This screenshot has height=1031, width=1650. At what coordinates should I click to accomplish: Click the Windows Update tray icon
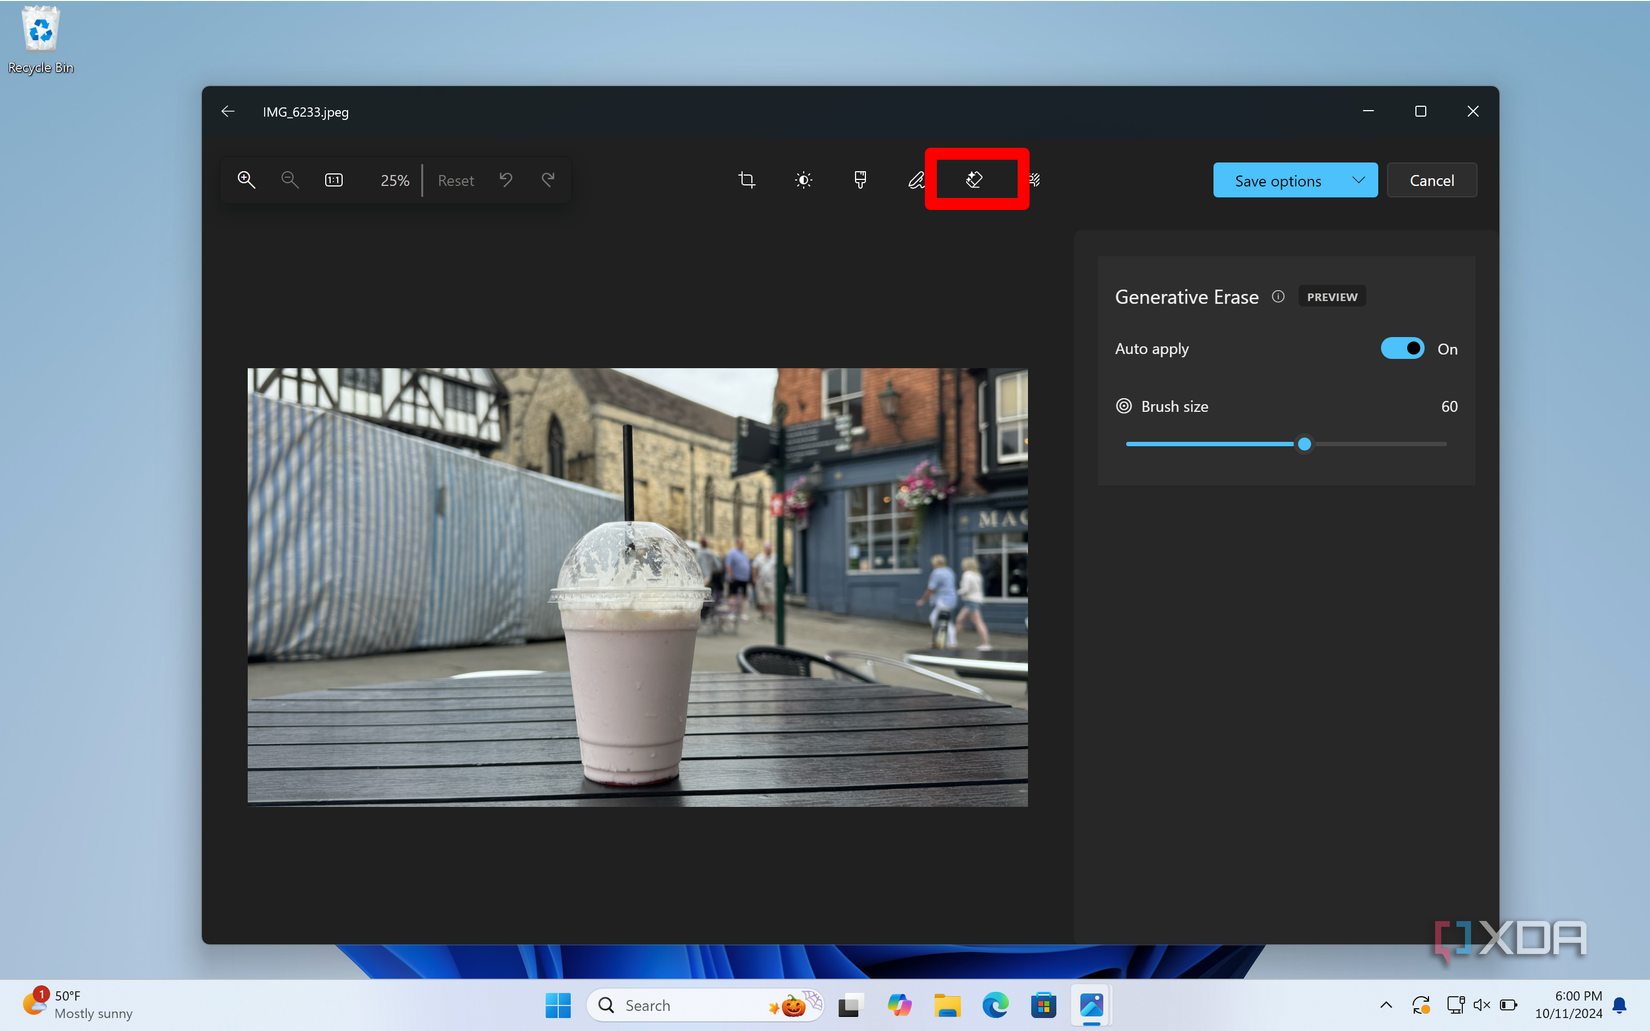(1421, 1005)
